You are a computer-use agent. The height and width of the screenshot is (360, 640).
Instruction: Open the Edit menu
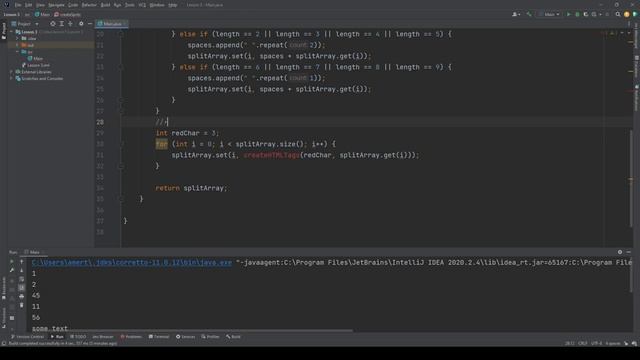(29, 5)
